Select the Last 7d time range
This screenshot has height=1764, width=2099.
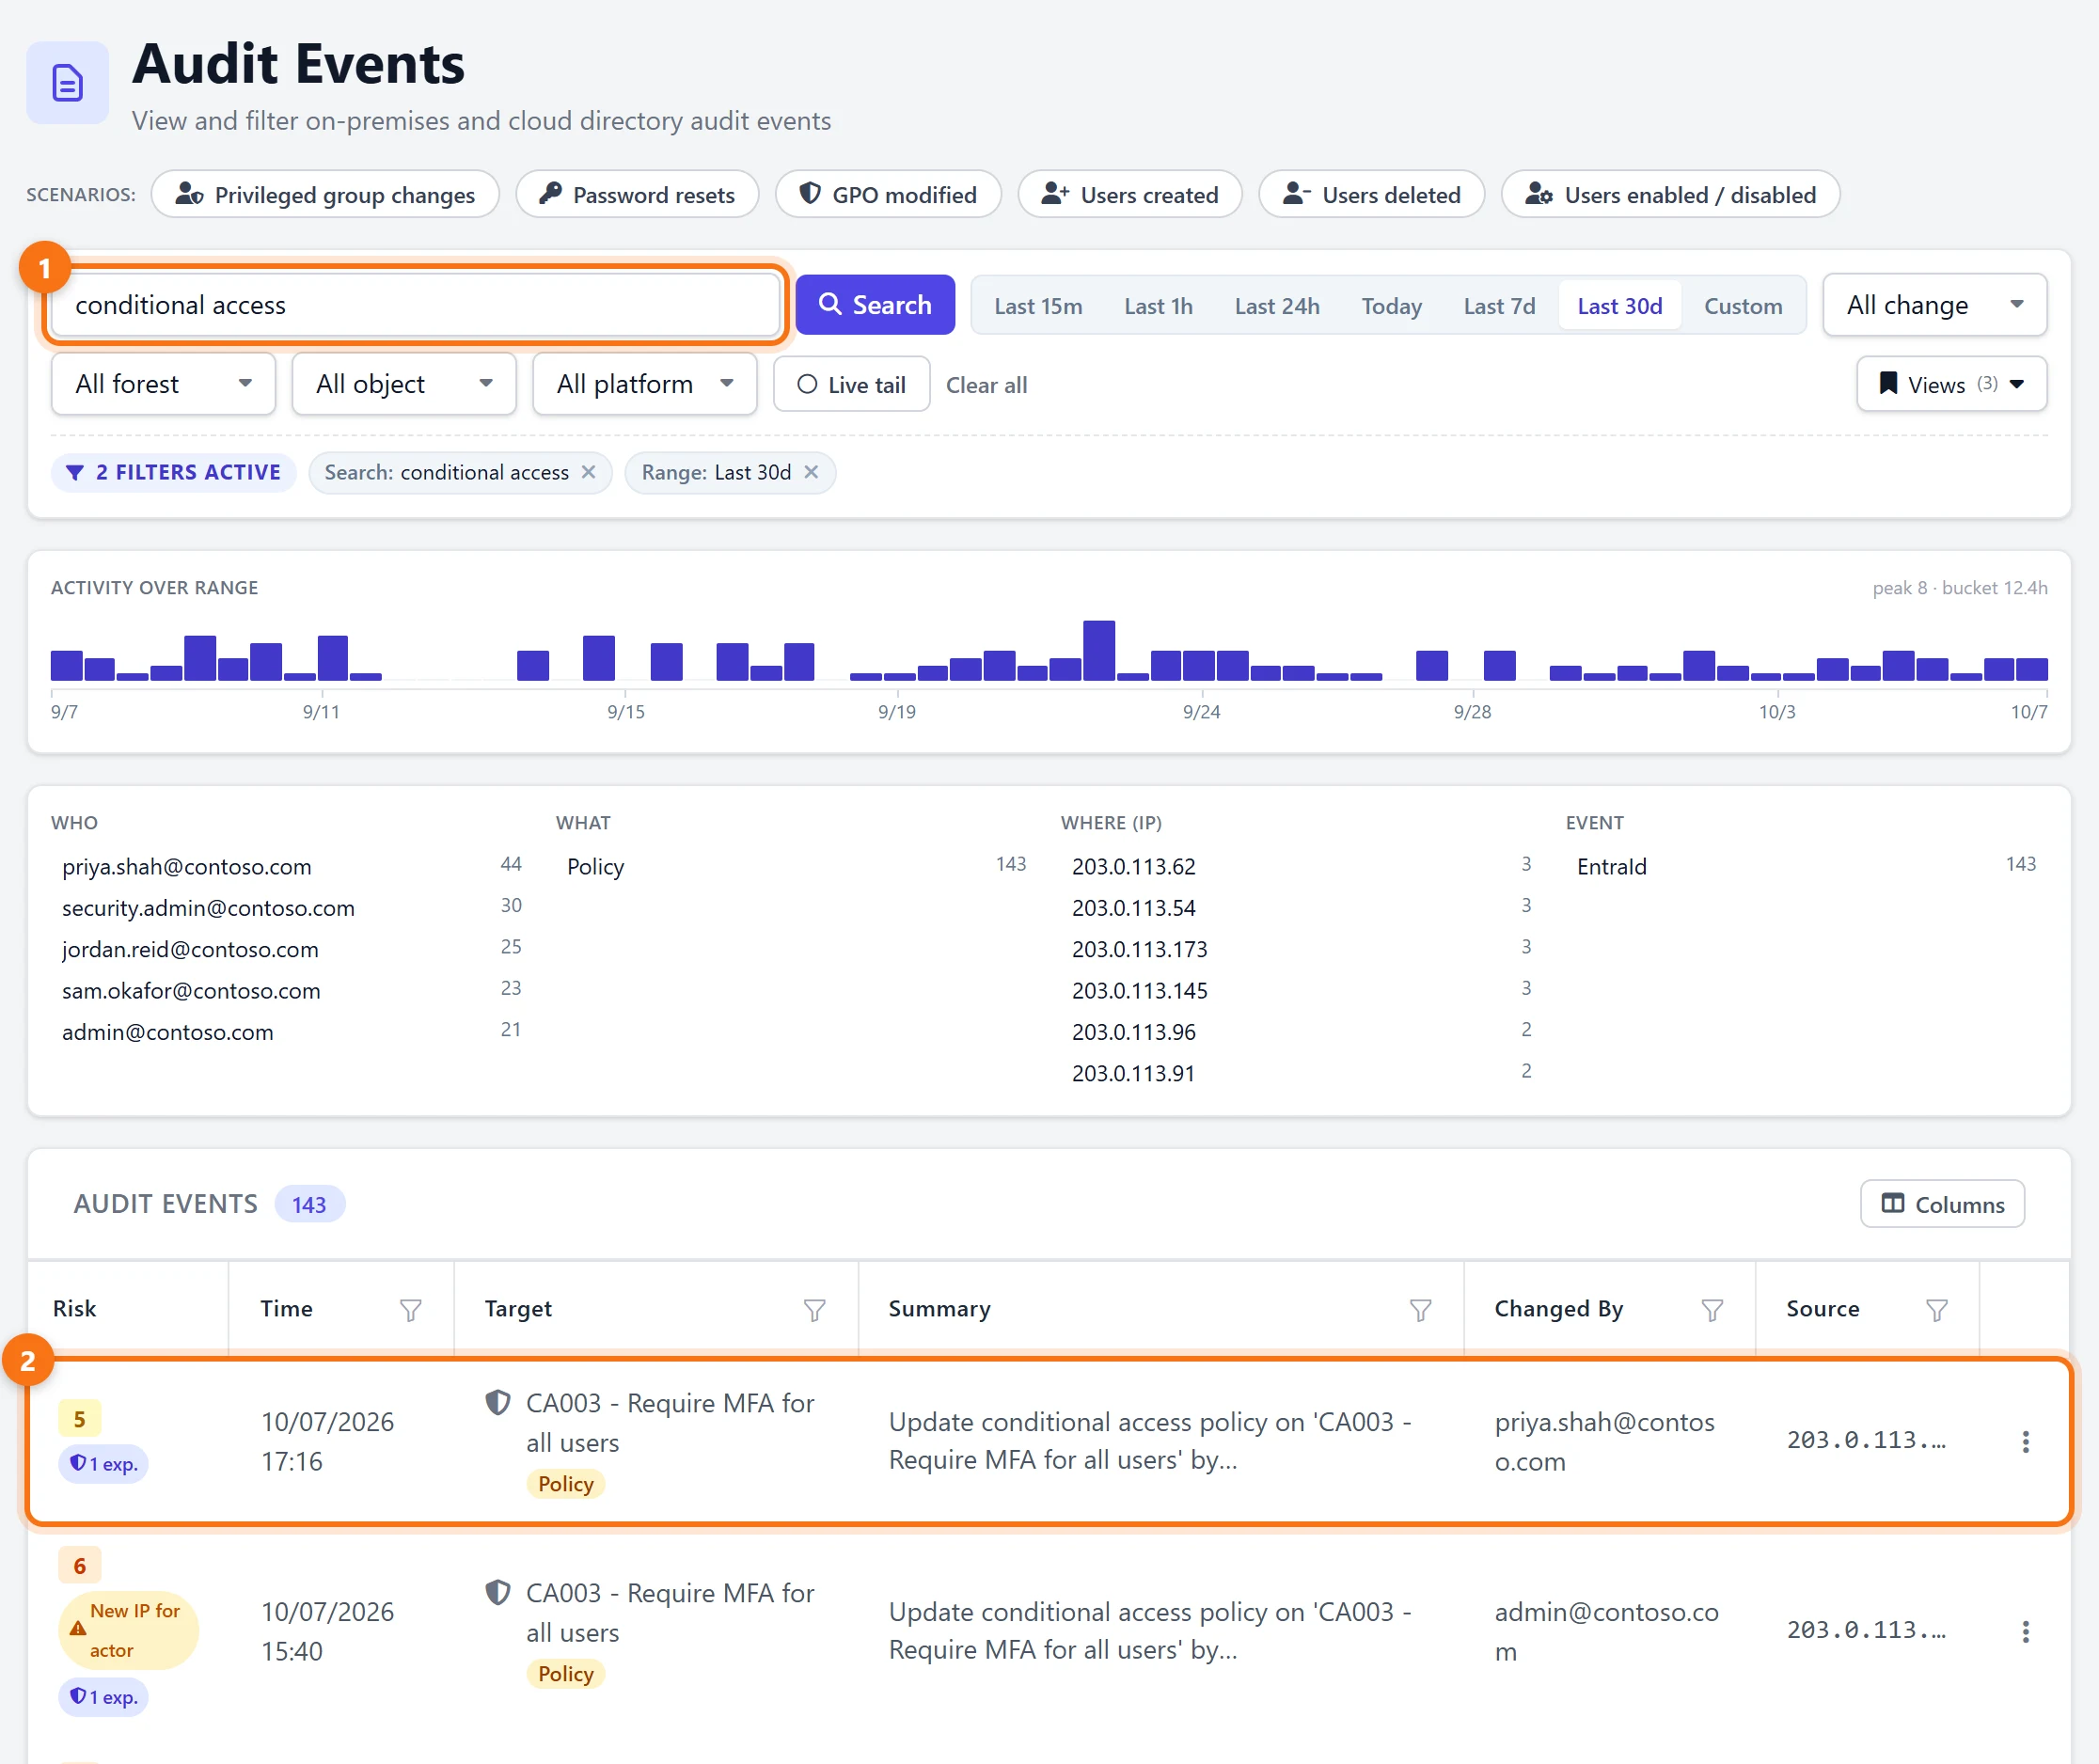pos(1498,306)
